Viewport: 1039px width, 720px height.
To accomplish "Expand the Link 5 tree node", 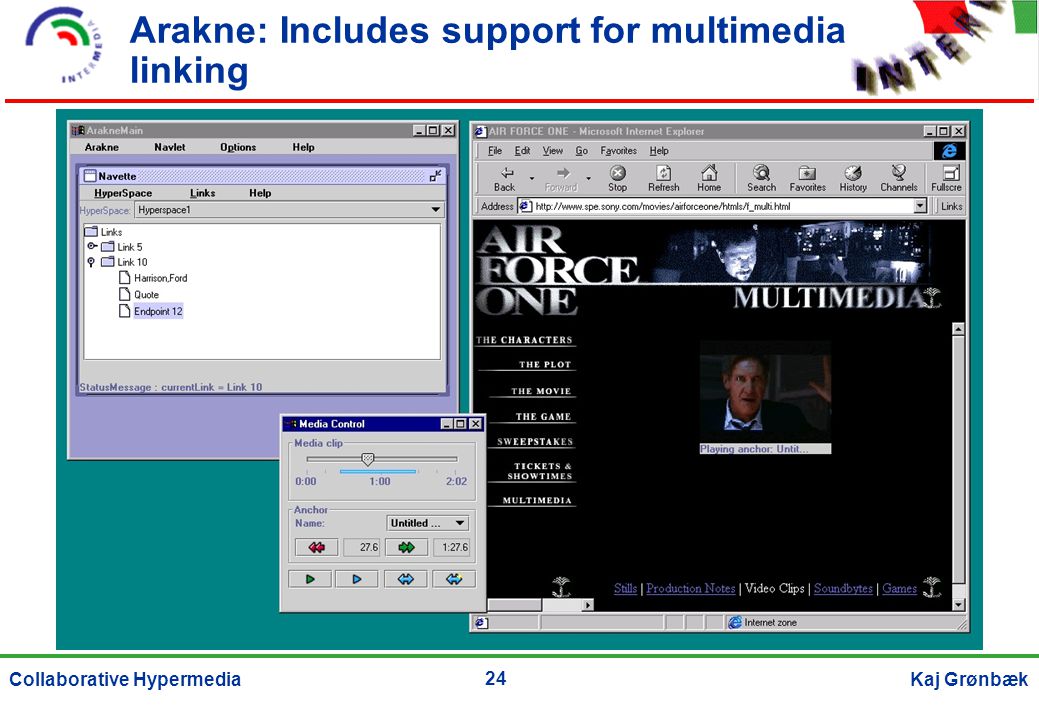I will point(92,246).
